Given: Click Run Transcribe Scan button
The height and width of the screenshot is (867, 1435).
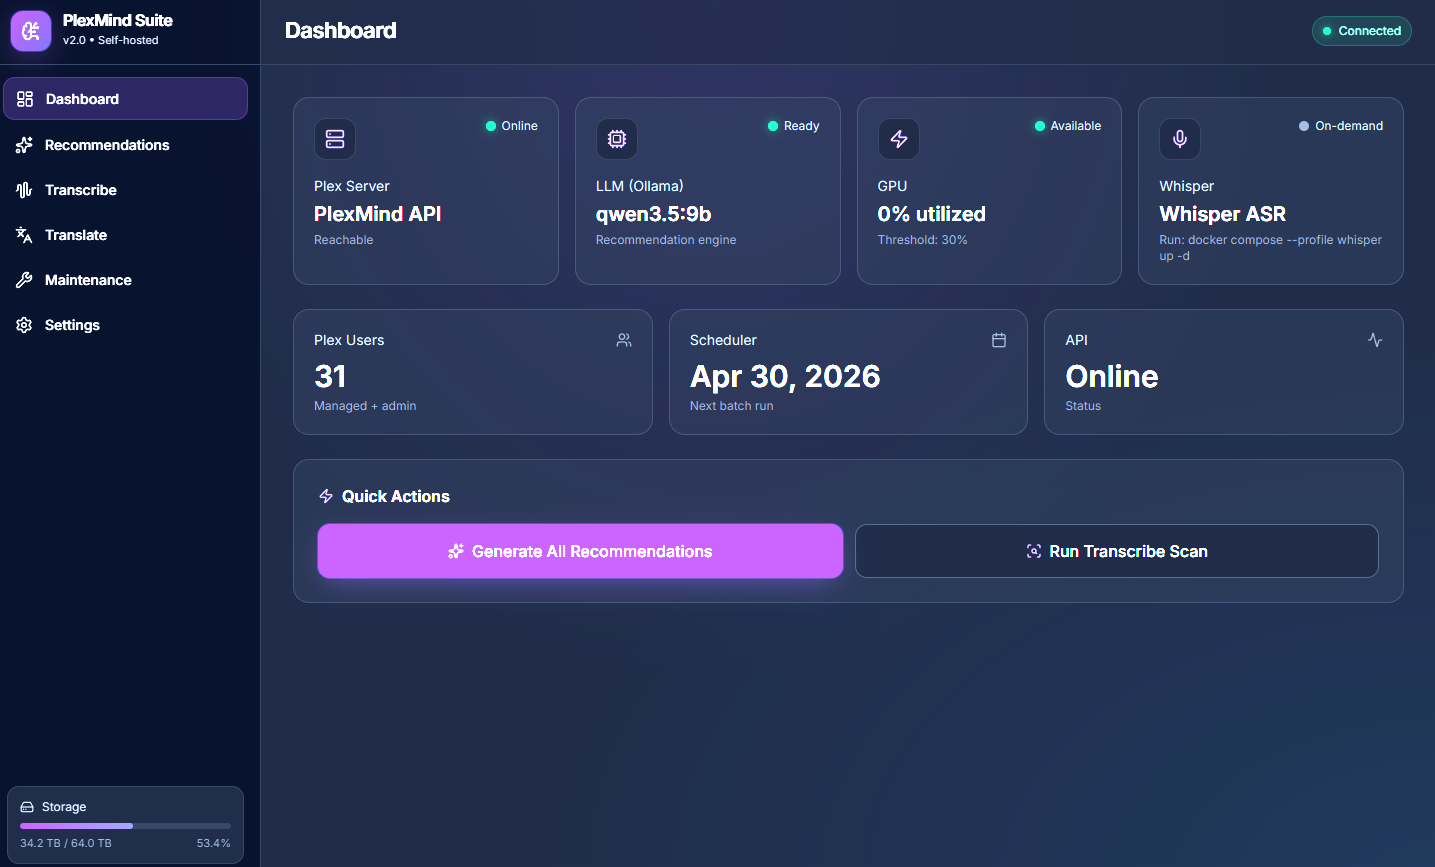Looking at the screenshot, I should pyautogui.click(x=1117, y=551).
